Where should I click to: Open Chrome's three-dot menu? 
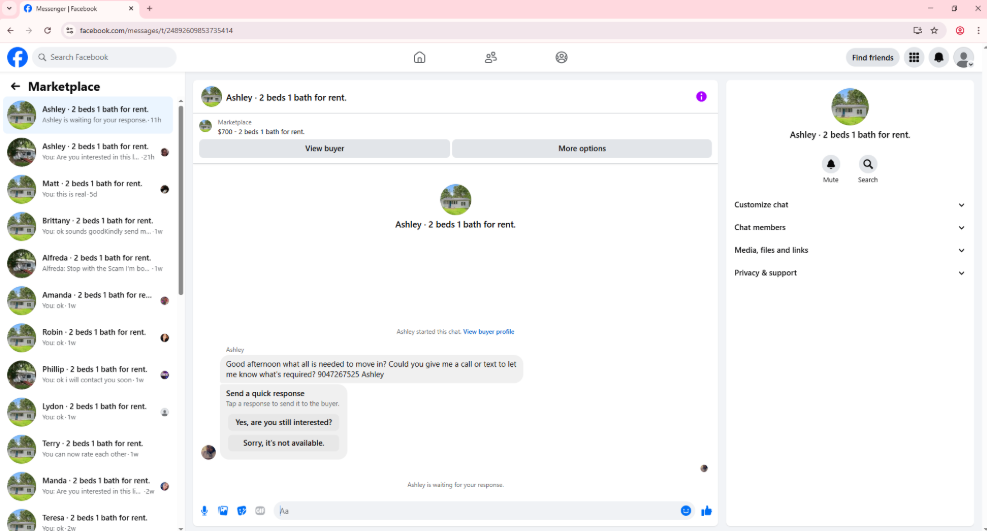click(x=978, y=30)
